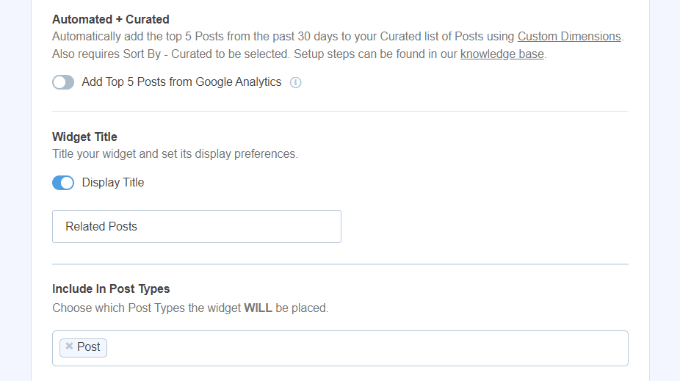
Task: Click info icon beside Google Analytics label
Action: tap(295, 82)
